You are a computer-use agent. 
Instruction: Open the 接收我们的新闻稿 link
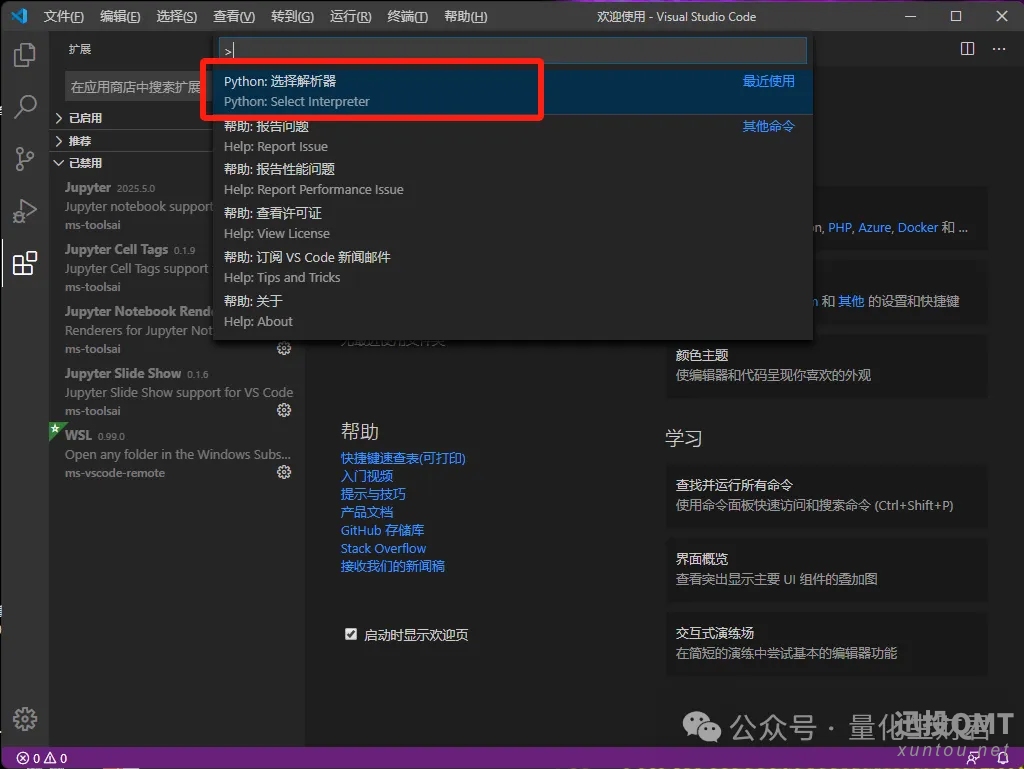point(392,566)
